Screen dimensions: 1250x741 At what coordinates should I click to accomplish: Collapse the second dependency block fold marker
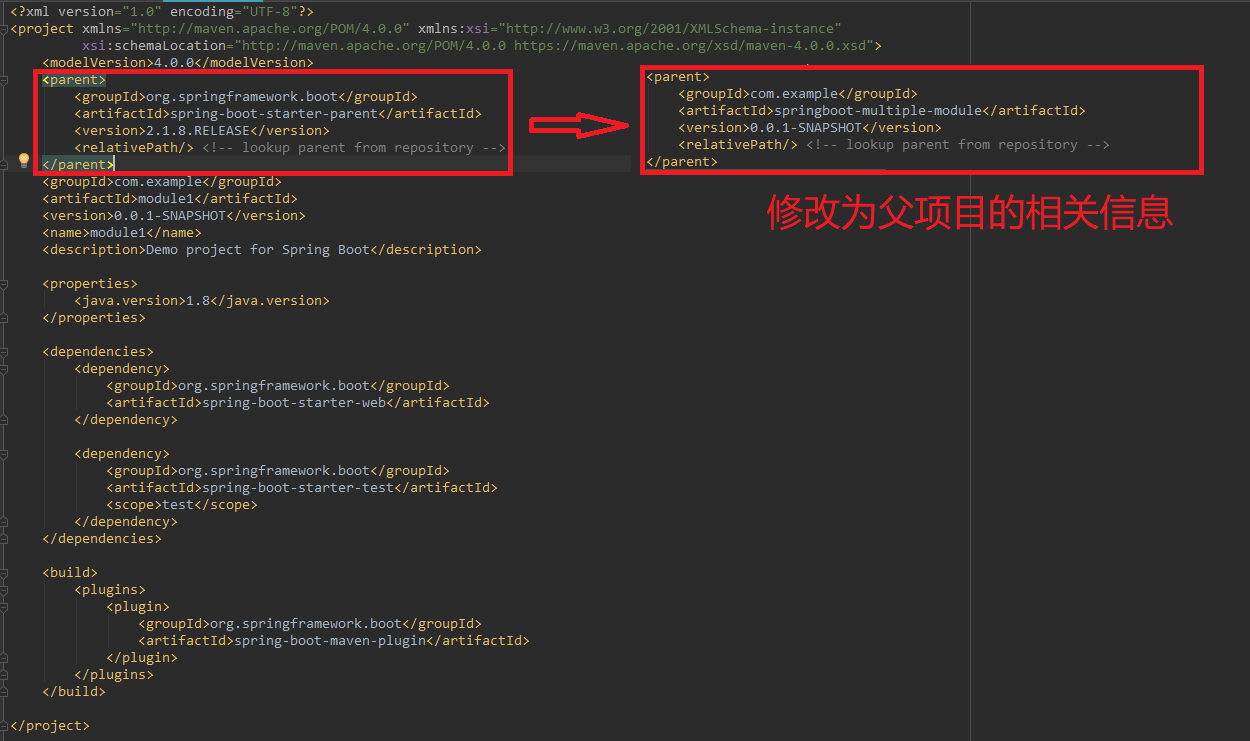4,454
